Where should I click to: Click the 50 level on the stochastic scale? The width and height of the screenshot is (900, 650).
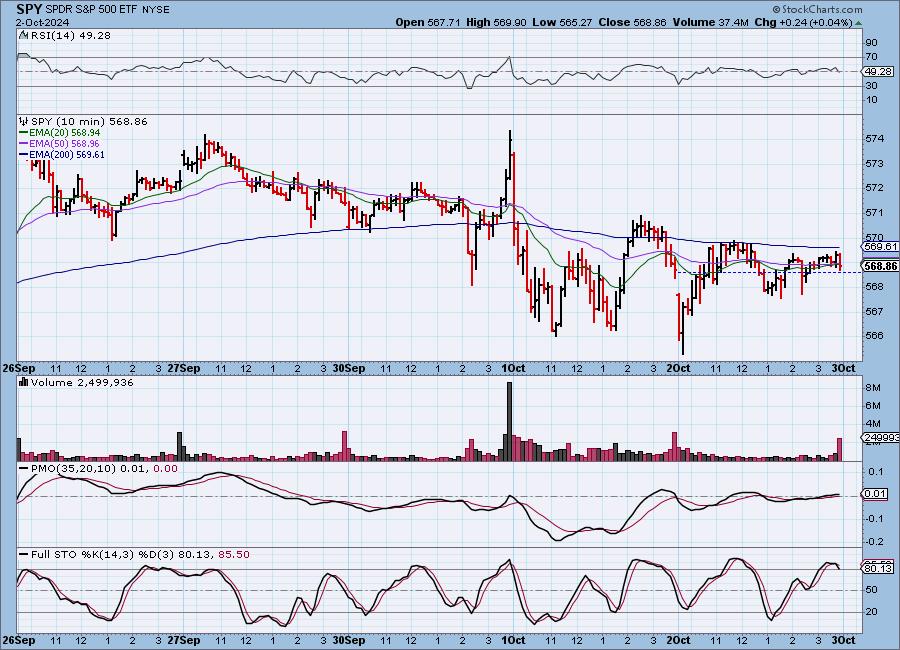[x=871, y=590]
